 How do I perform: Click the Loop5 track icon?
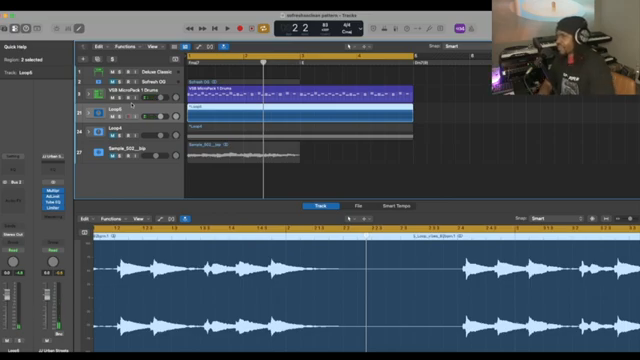point(98,113)
